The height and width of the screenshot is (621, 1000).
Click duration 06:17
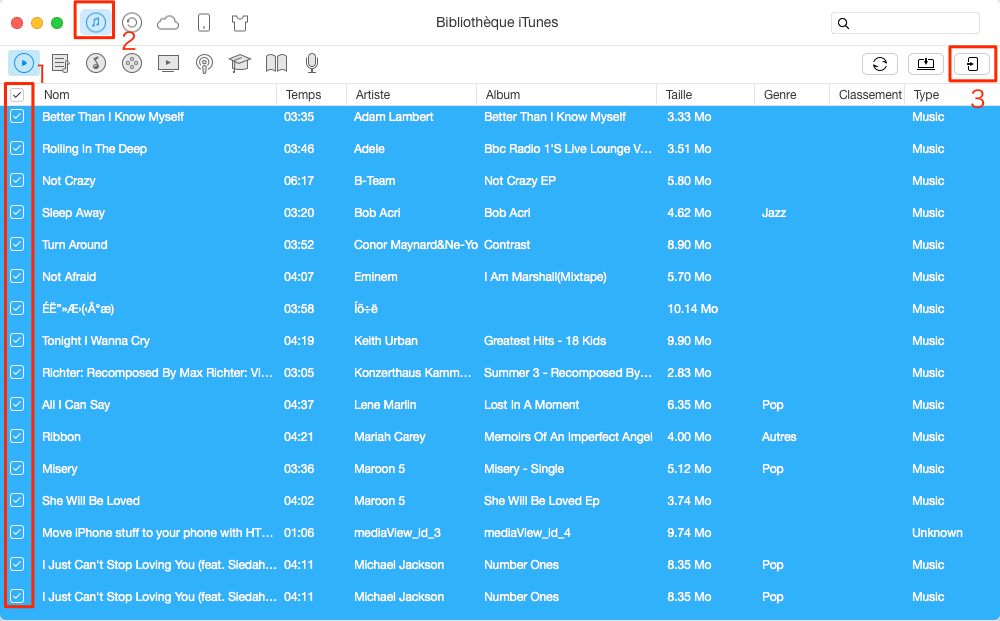point(299,180)
